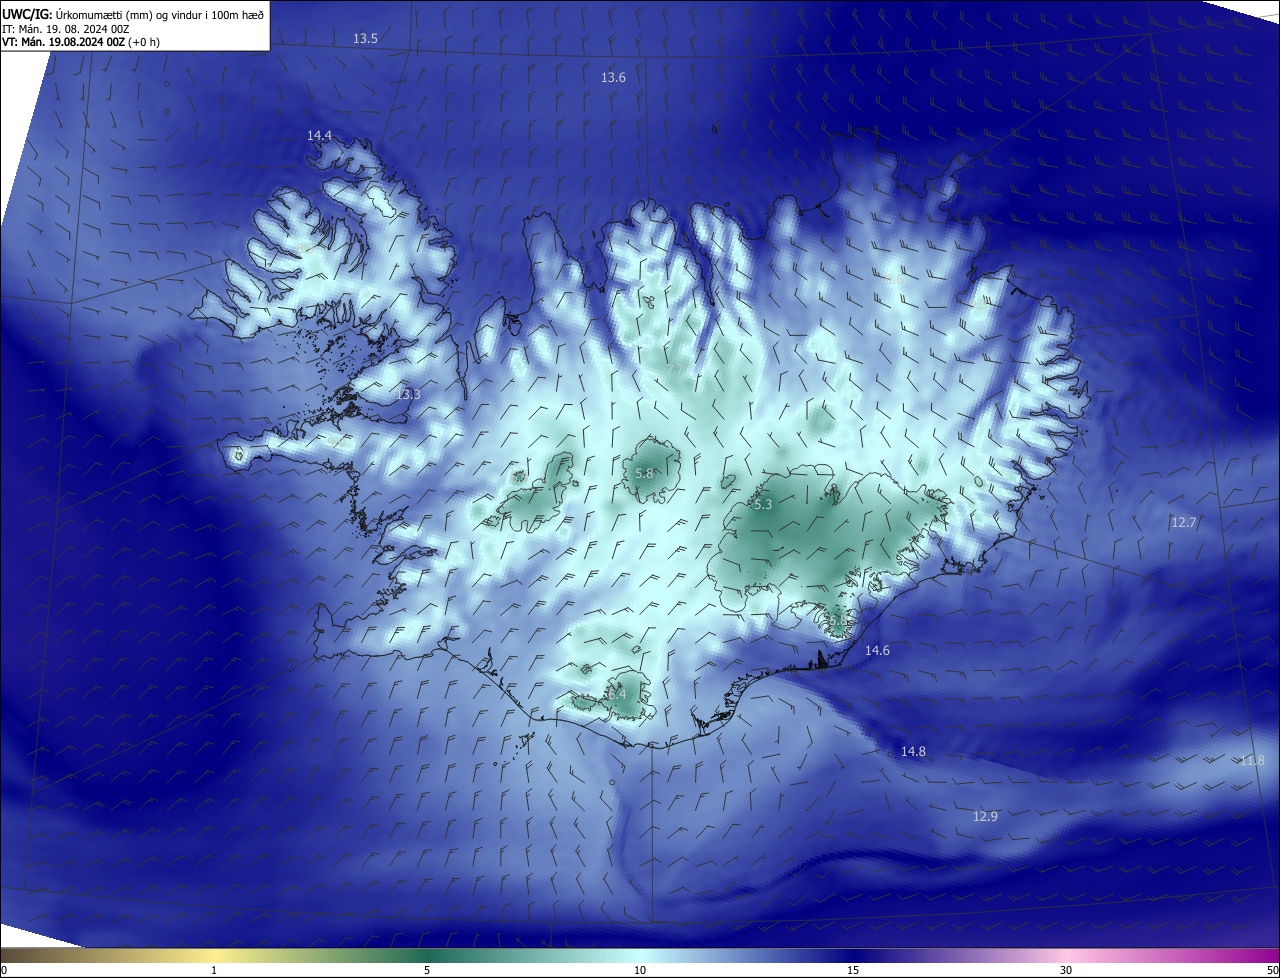Click the 50 tick on the color scale
This screenshot has width=1280, height=978.
[x=1272, y=971]
